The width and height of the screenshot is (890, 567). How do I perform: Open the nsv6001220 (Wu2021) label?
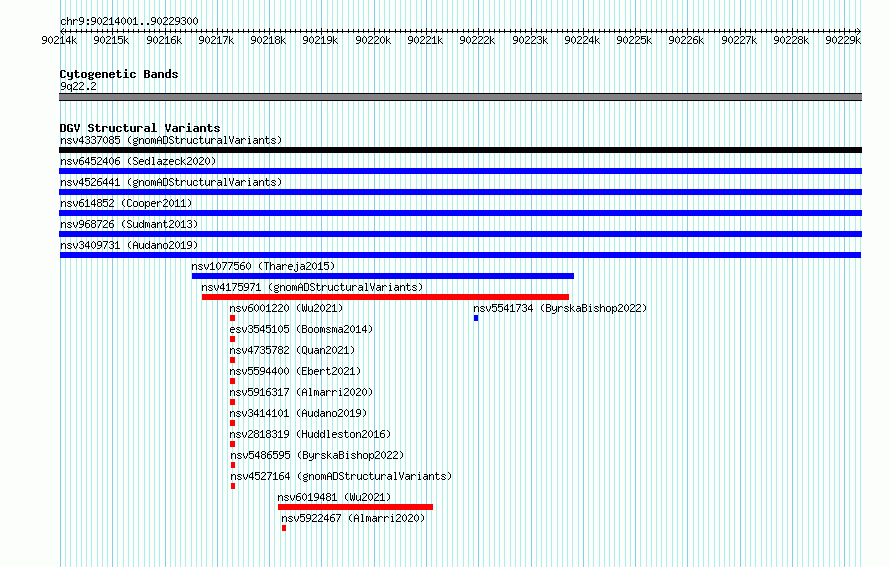tap(286, 308)
